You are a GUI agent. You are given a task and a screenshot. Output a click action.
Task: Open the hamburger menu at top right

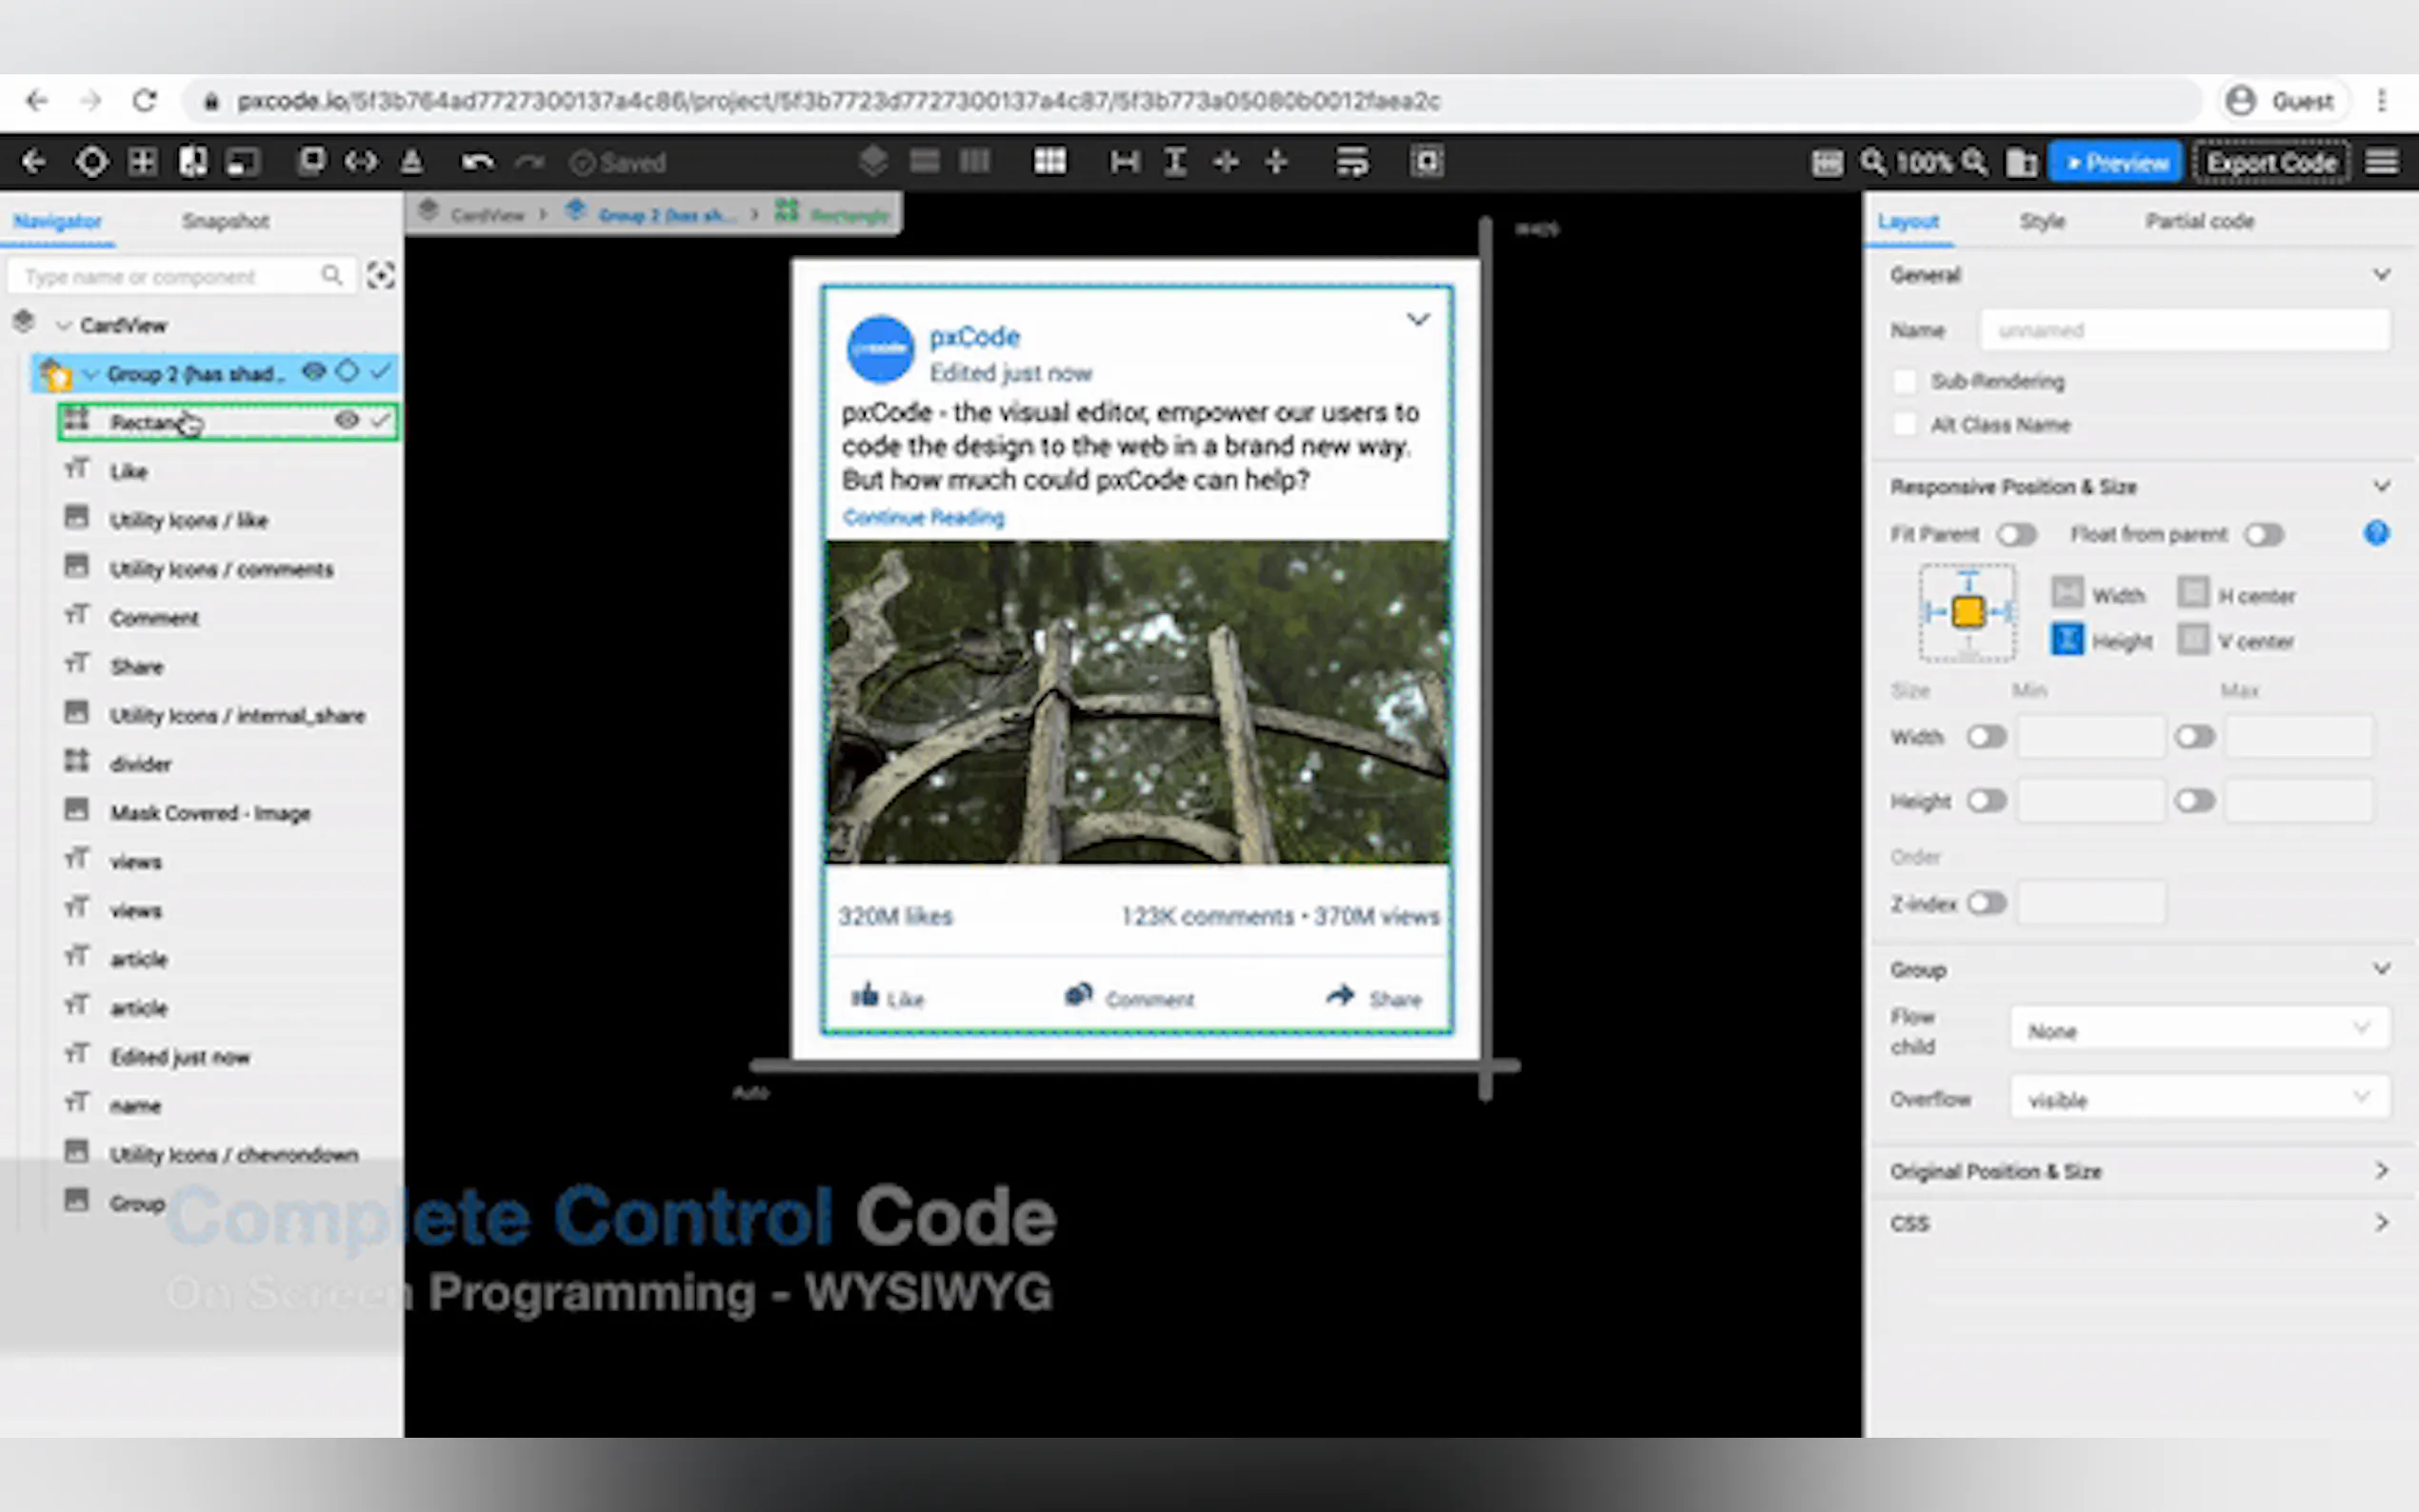point(2381,162)
